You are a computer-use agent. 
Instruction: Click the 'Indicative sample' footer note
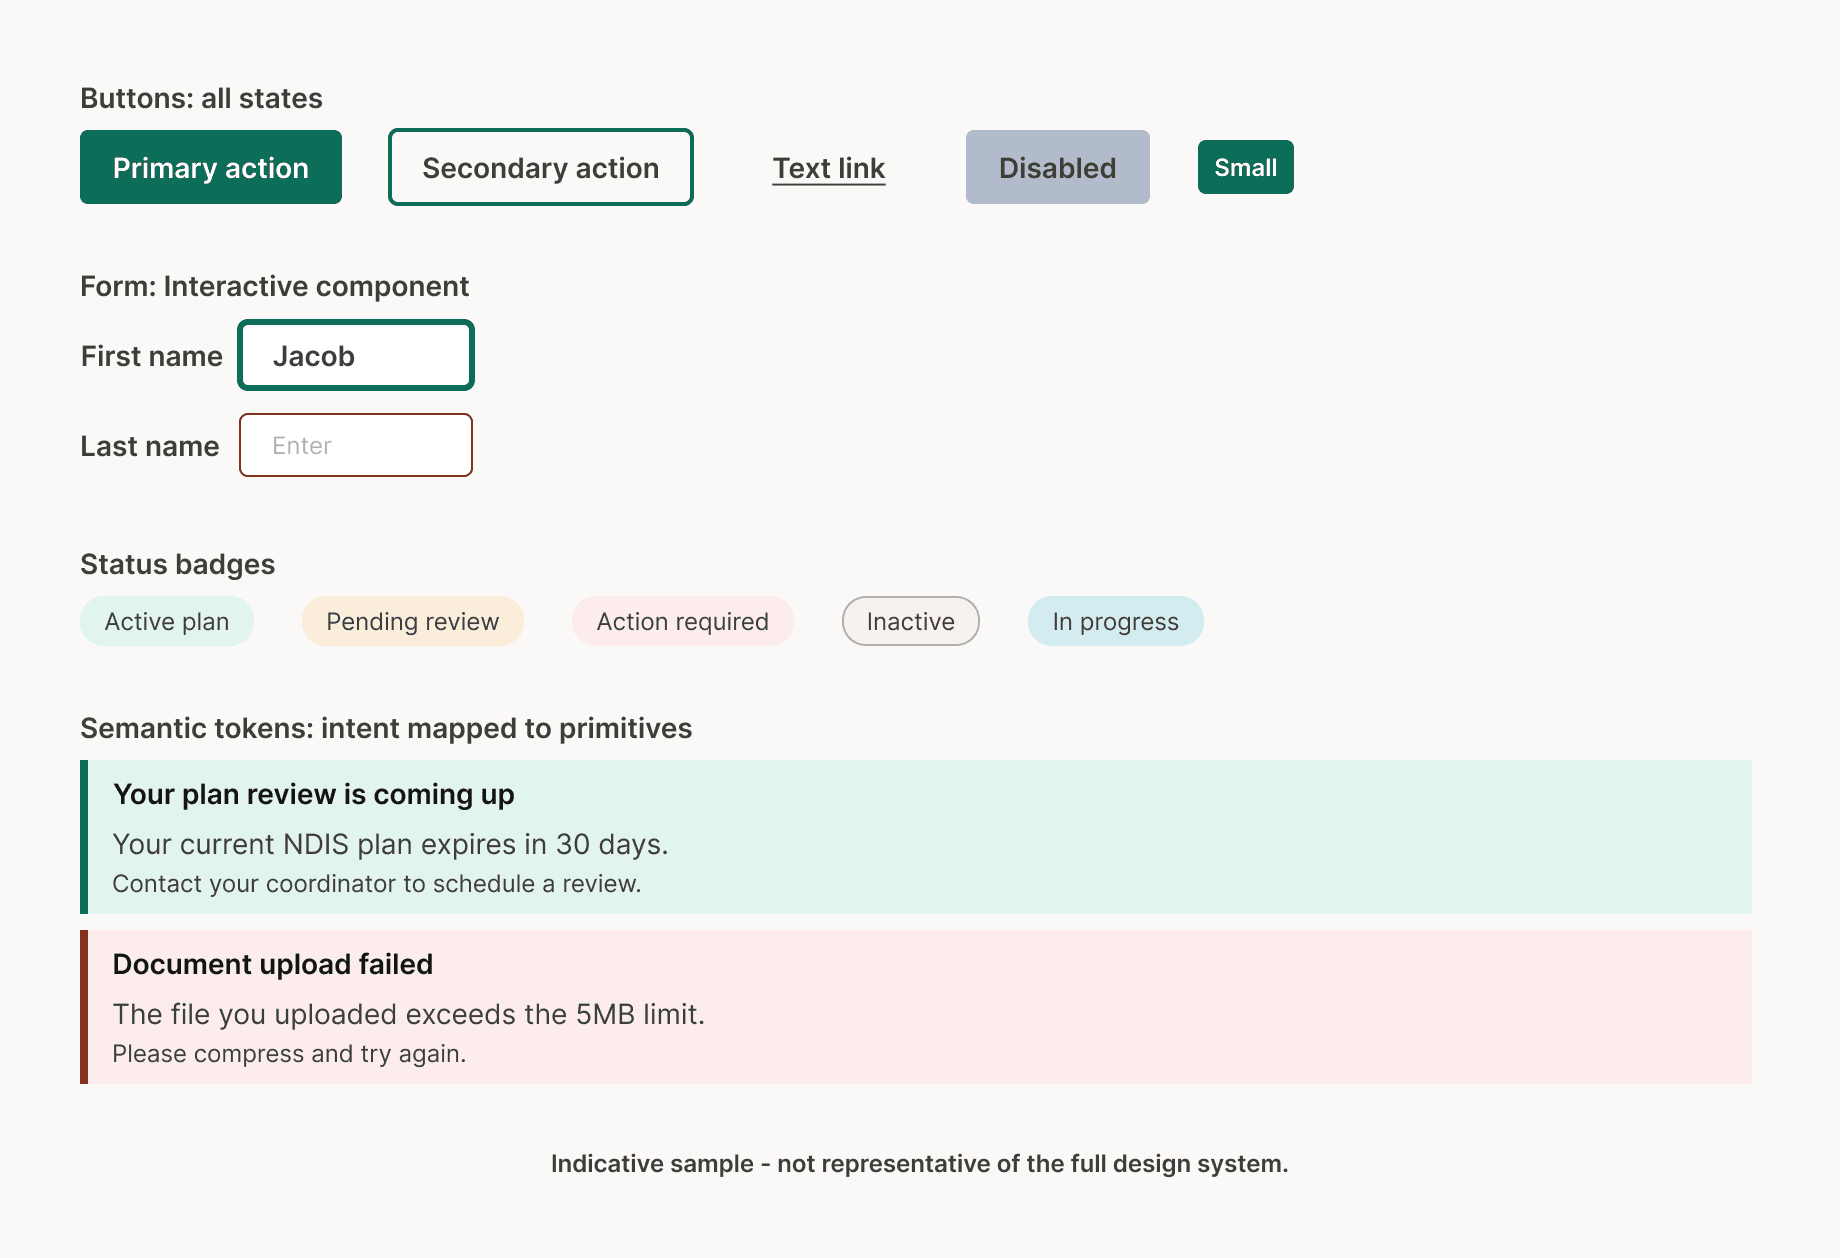[920, 1164]
